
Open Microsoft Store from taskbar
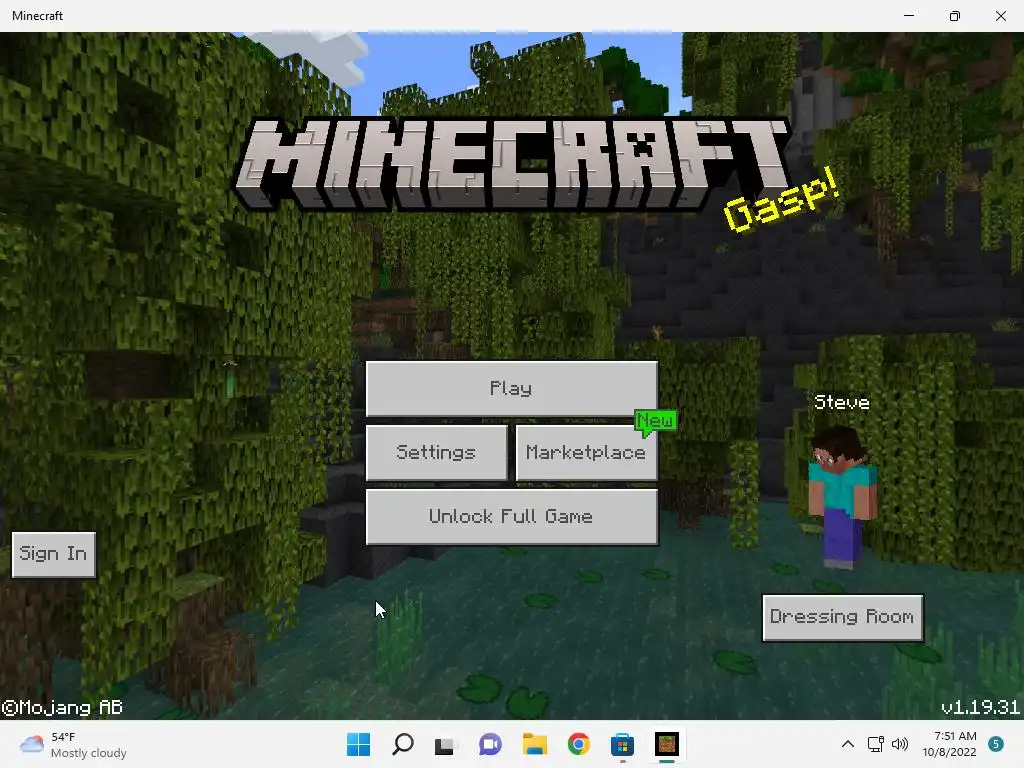pyautogui.click(x=622, y=744)
